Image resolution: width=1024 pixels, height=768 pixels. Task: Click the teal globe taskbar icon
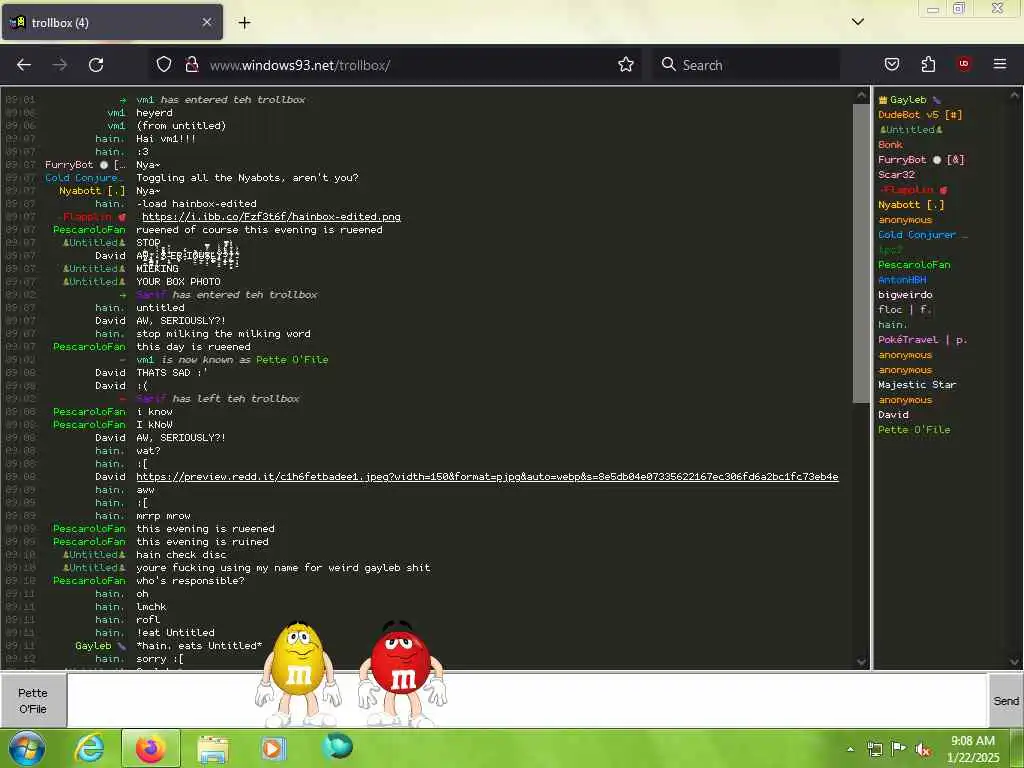[x=337, y=746]
